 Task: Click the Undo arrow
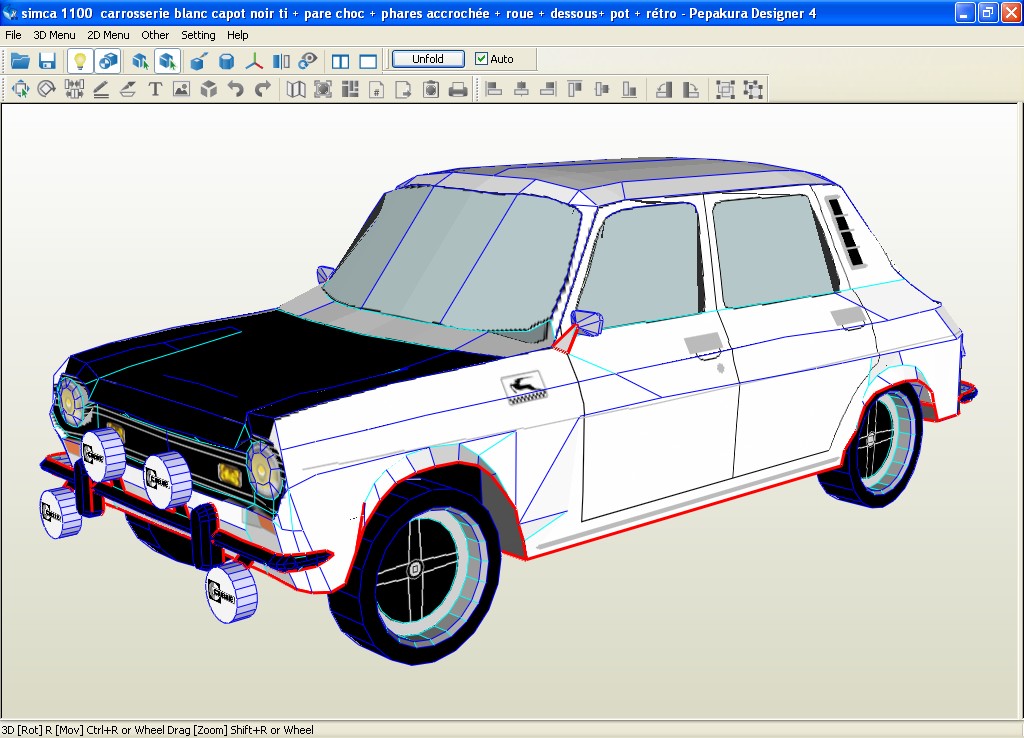tap(236, 89)
